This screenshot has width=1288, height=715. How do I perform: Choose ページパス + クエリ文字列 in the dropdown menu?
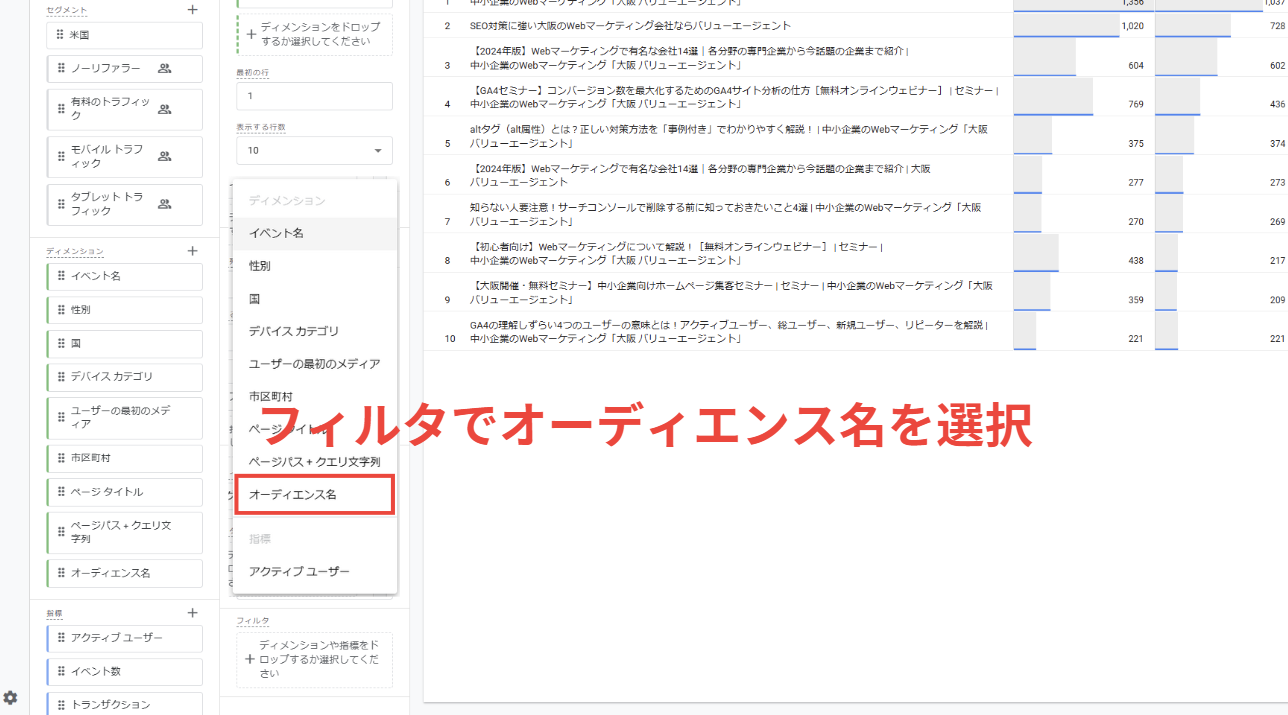[x=315, y=462]
